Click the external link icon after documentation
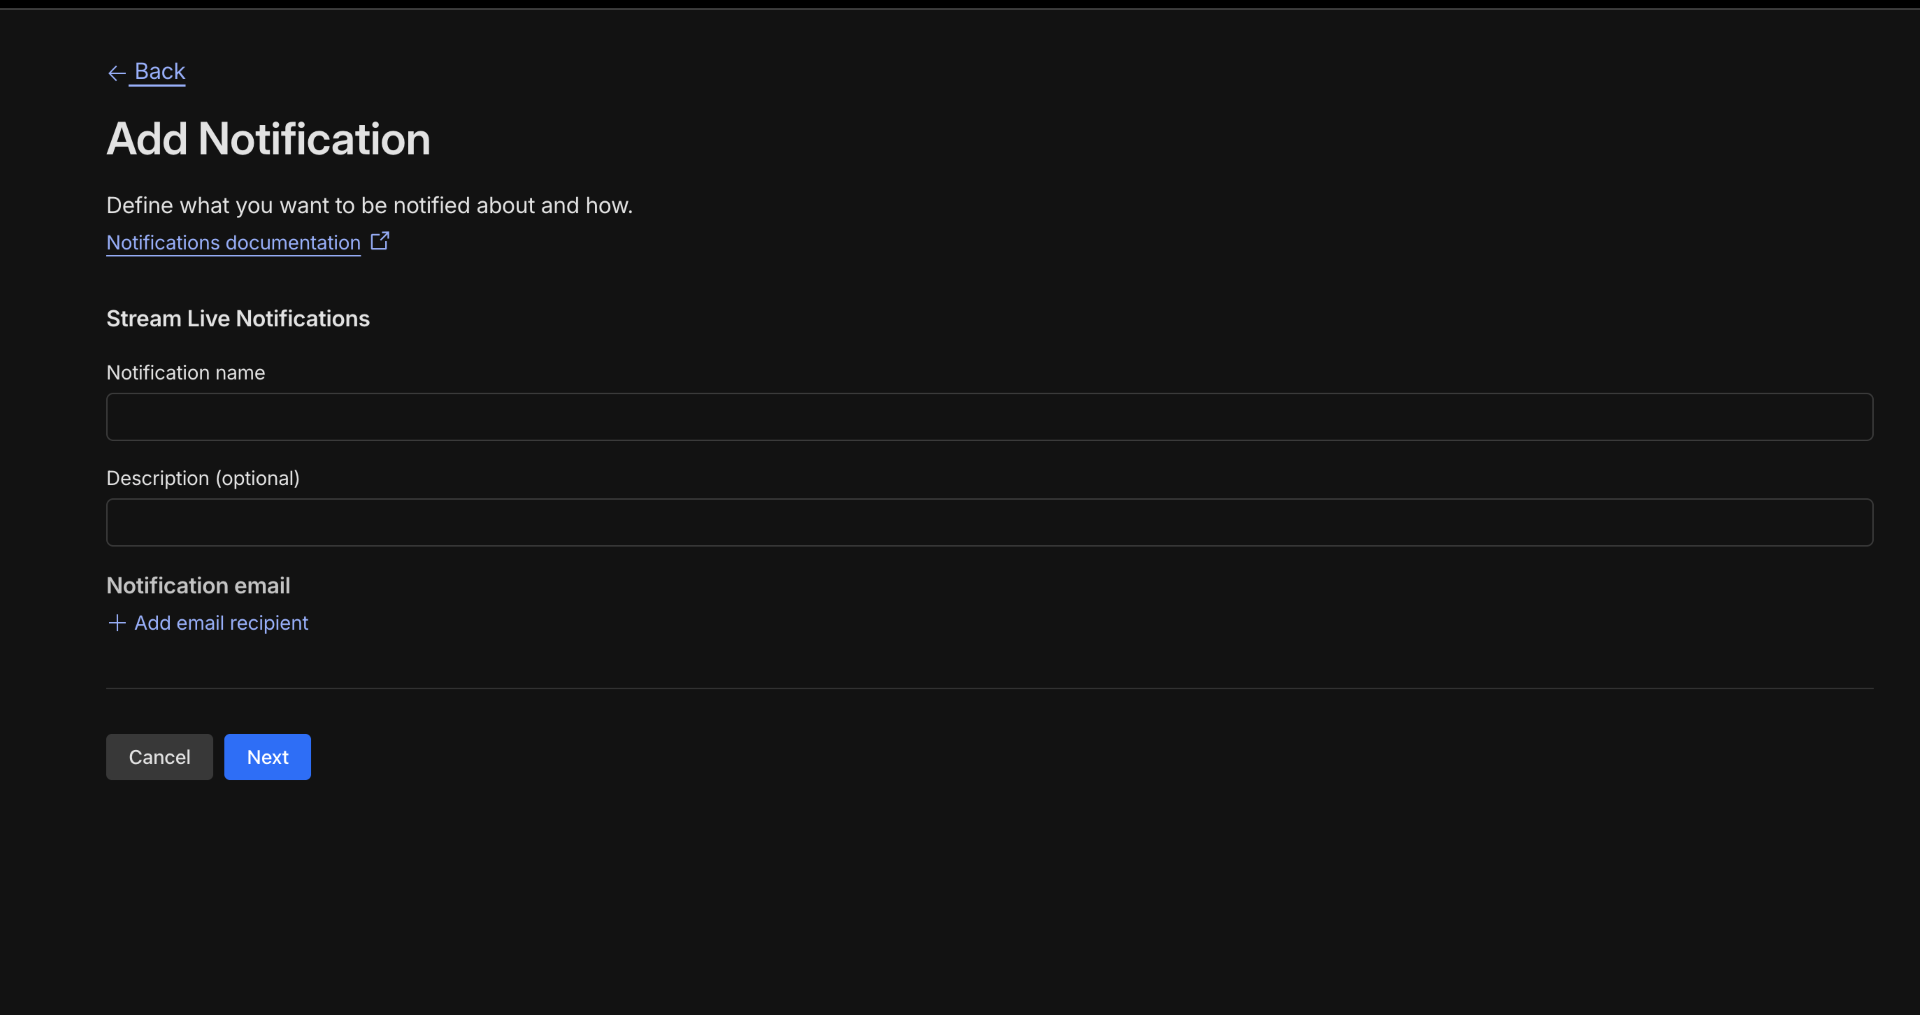Screen dimensions: 1920x1015 point(380,241)
